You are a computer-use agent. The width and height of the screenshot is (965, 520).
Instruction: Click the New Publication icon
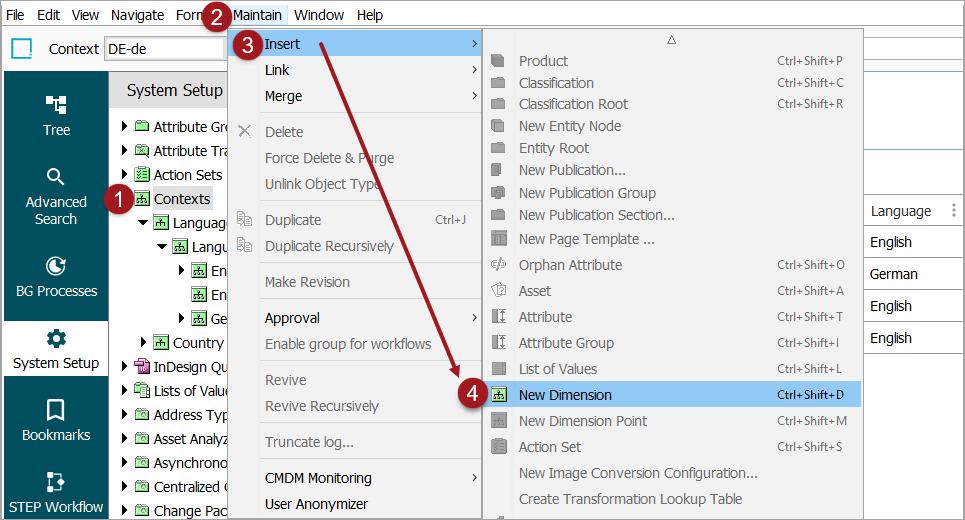[497, 170]
